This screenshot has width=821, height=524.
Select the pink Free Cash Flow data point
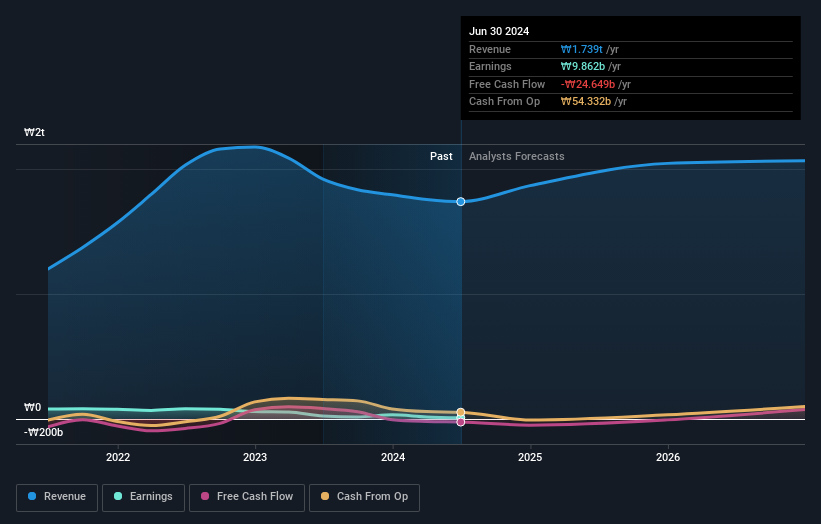pyautogui.click(x=461, y=422)
